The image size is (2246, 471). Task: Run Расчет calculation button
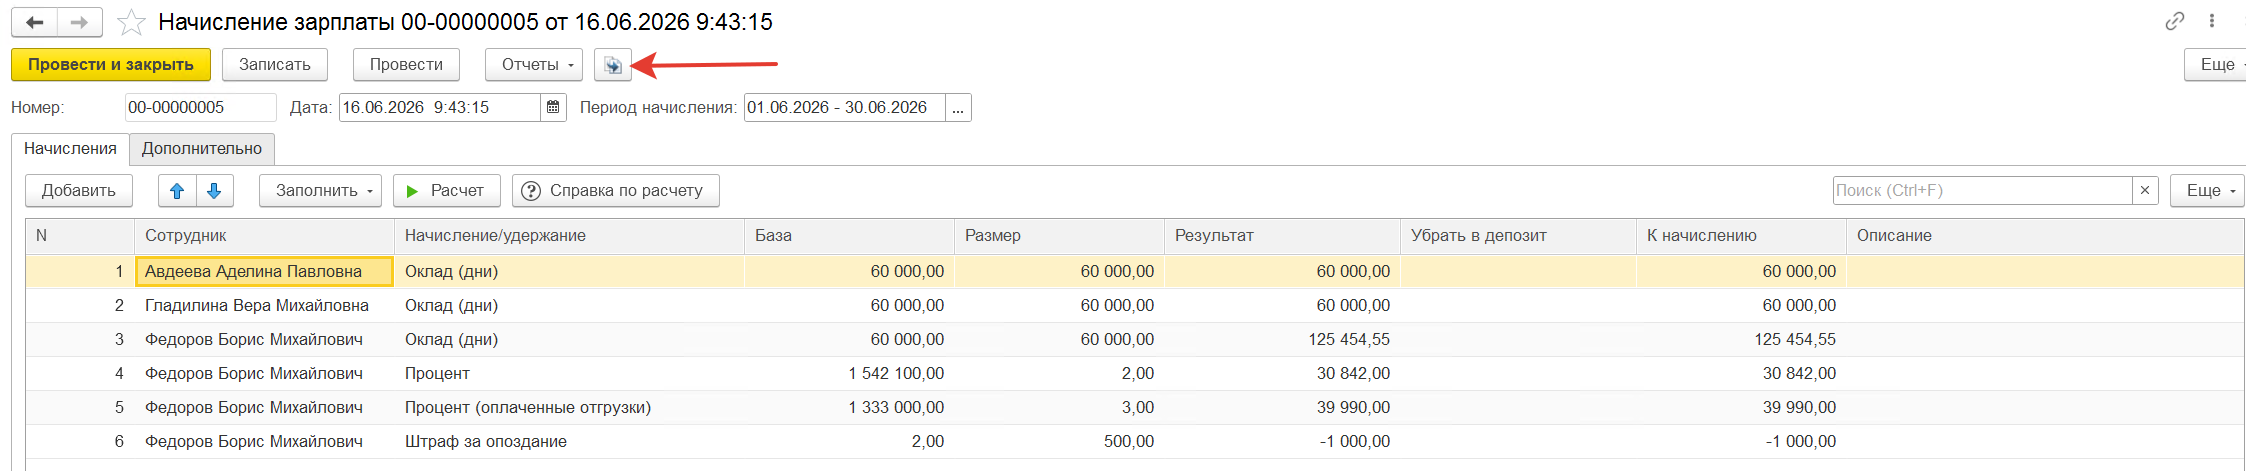point(446,191)
